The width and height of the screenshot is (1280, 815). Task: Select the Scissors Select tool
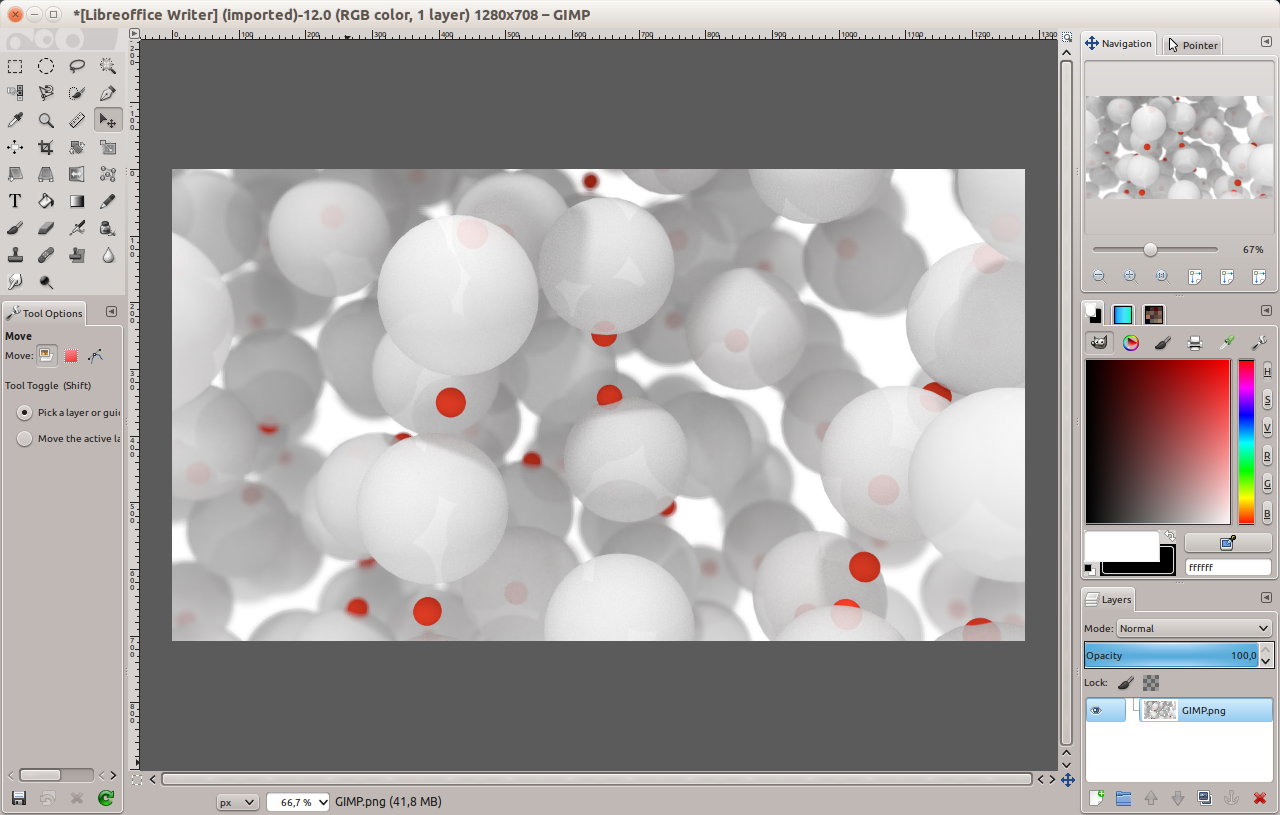(x=46, y=93)
